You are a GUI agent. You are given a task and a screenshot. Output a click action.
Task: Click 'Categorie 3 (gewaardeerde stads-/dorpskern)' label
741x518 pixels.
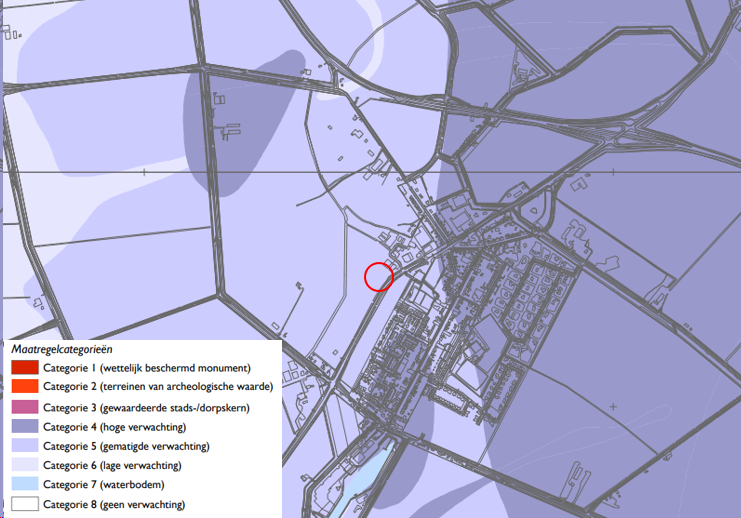[x=146, y=407]
